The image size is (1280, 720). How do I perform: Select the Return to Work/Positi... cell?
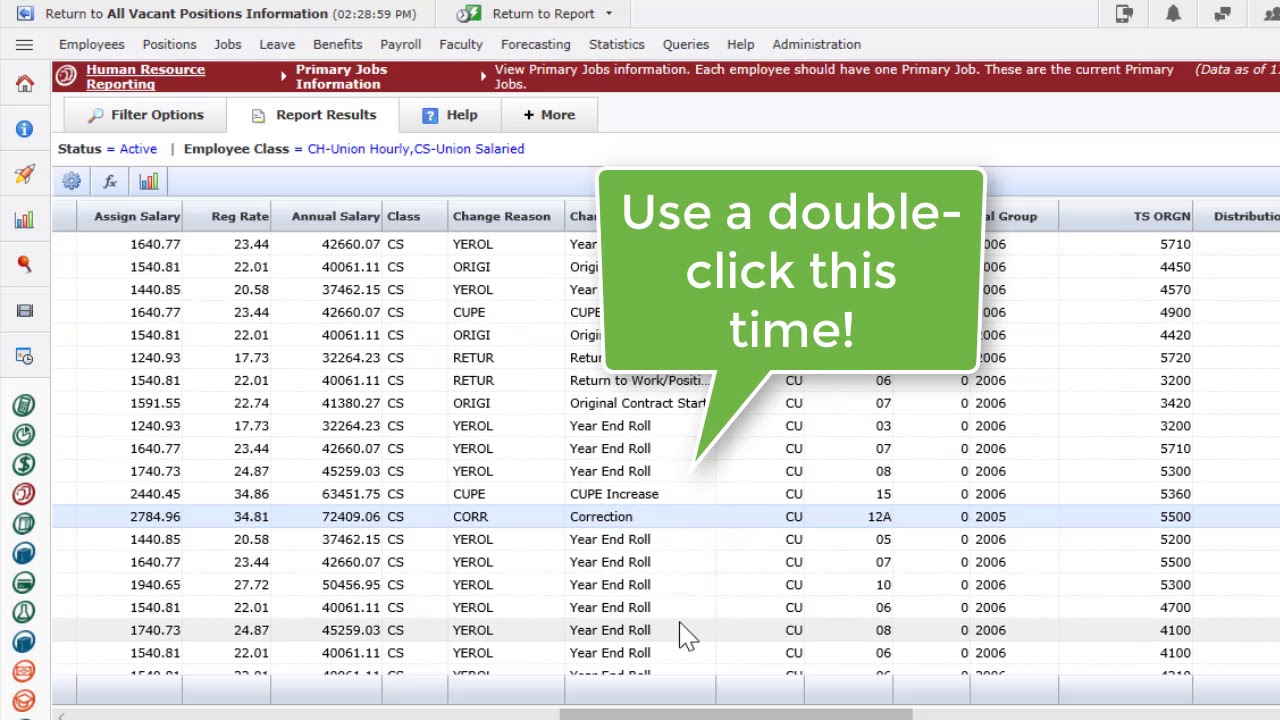[x=640, y=380]
